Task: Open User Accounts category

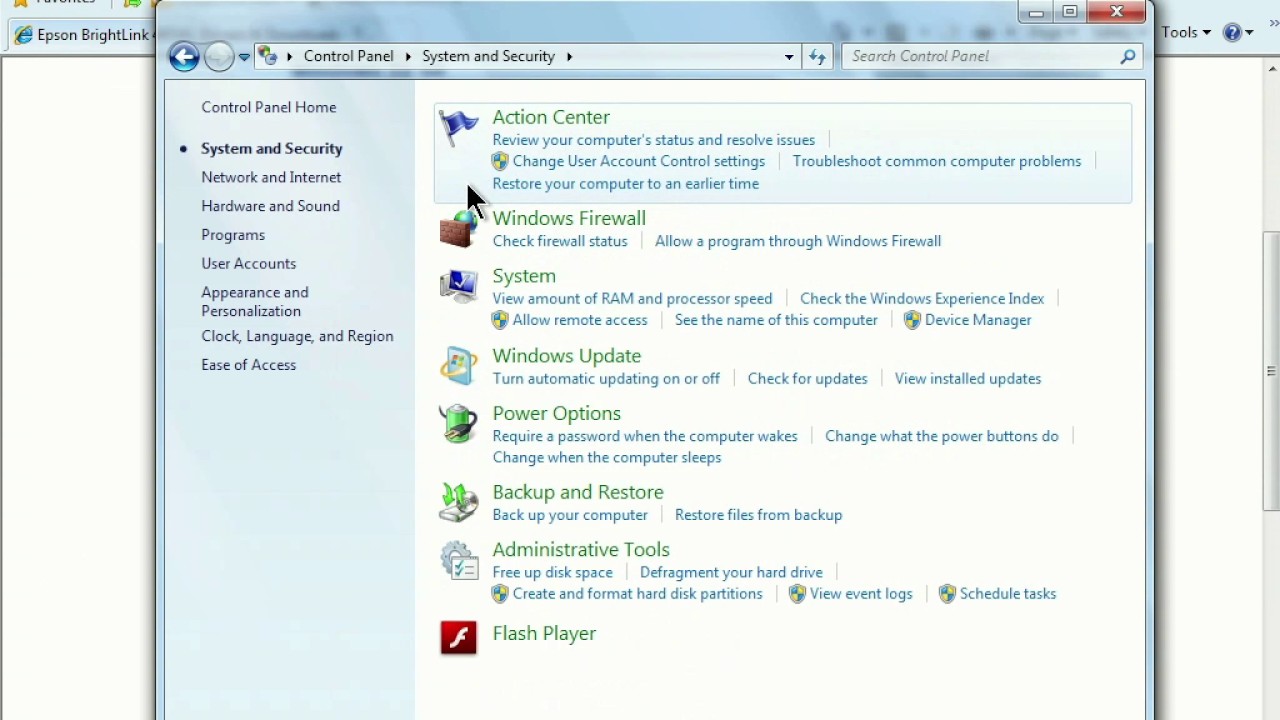Action: (x=249, y=264)
